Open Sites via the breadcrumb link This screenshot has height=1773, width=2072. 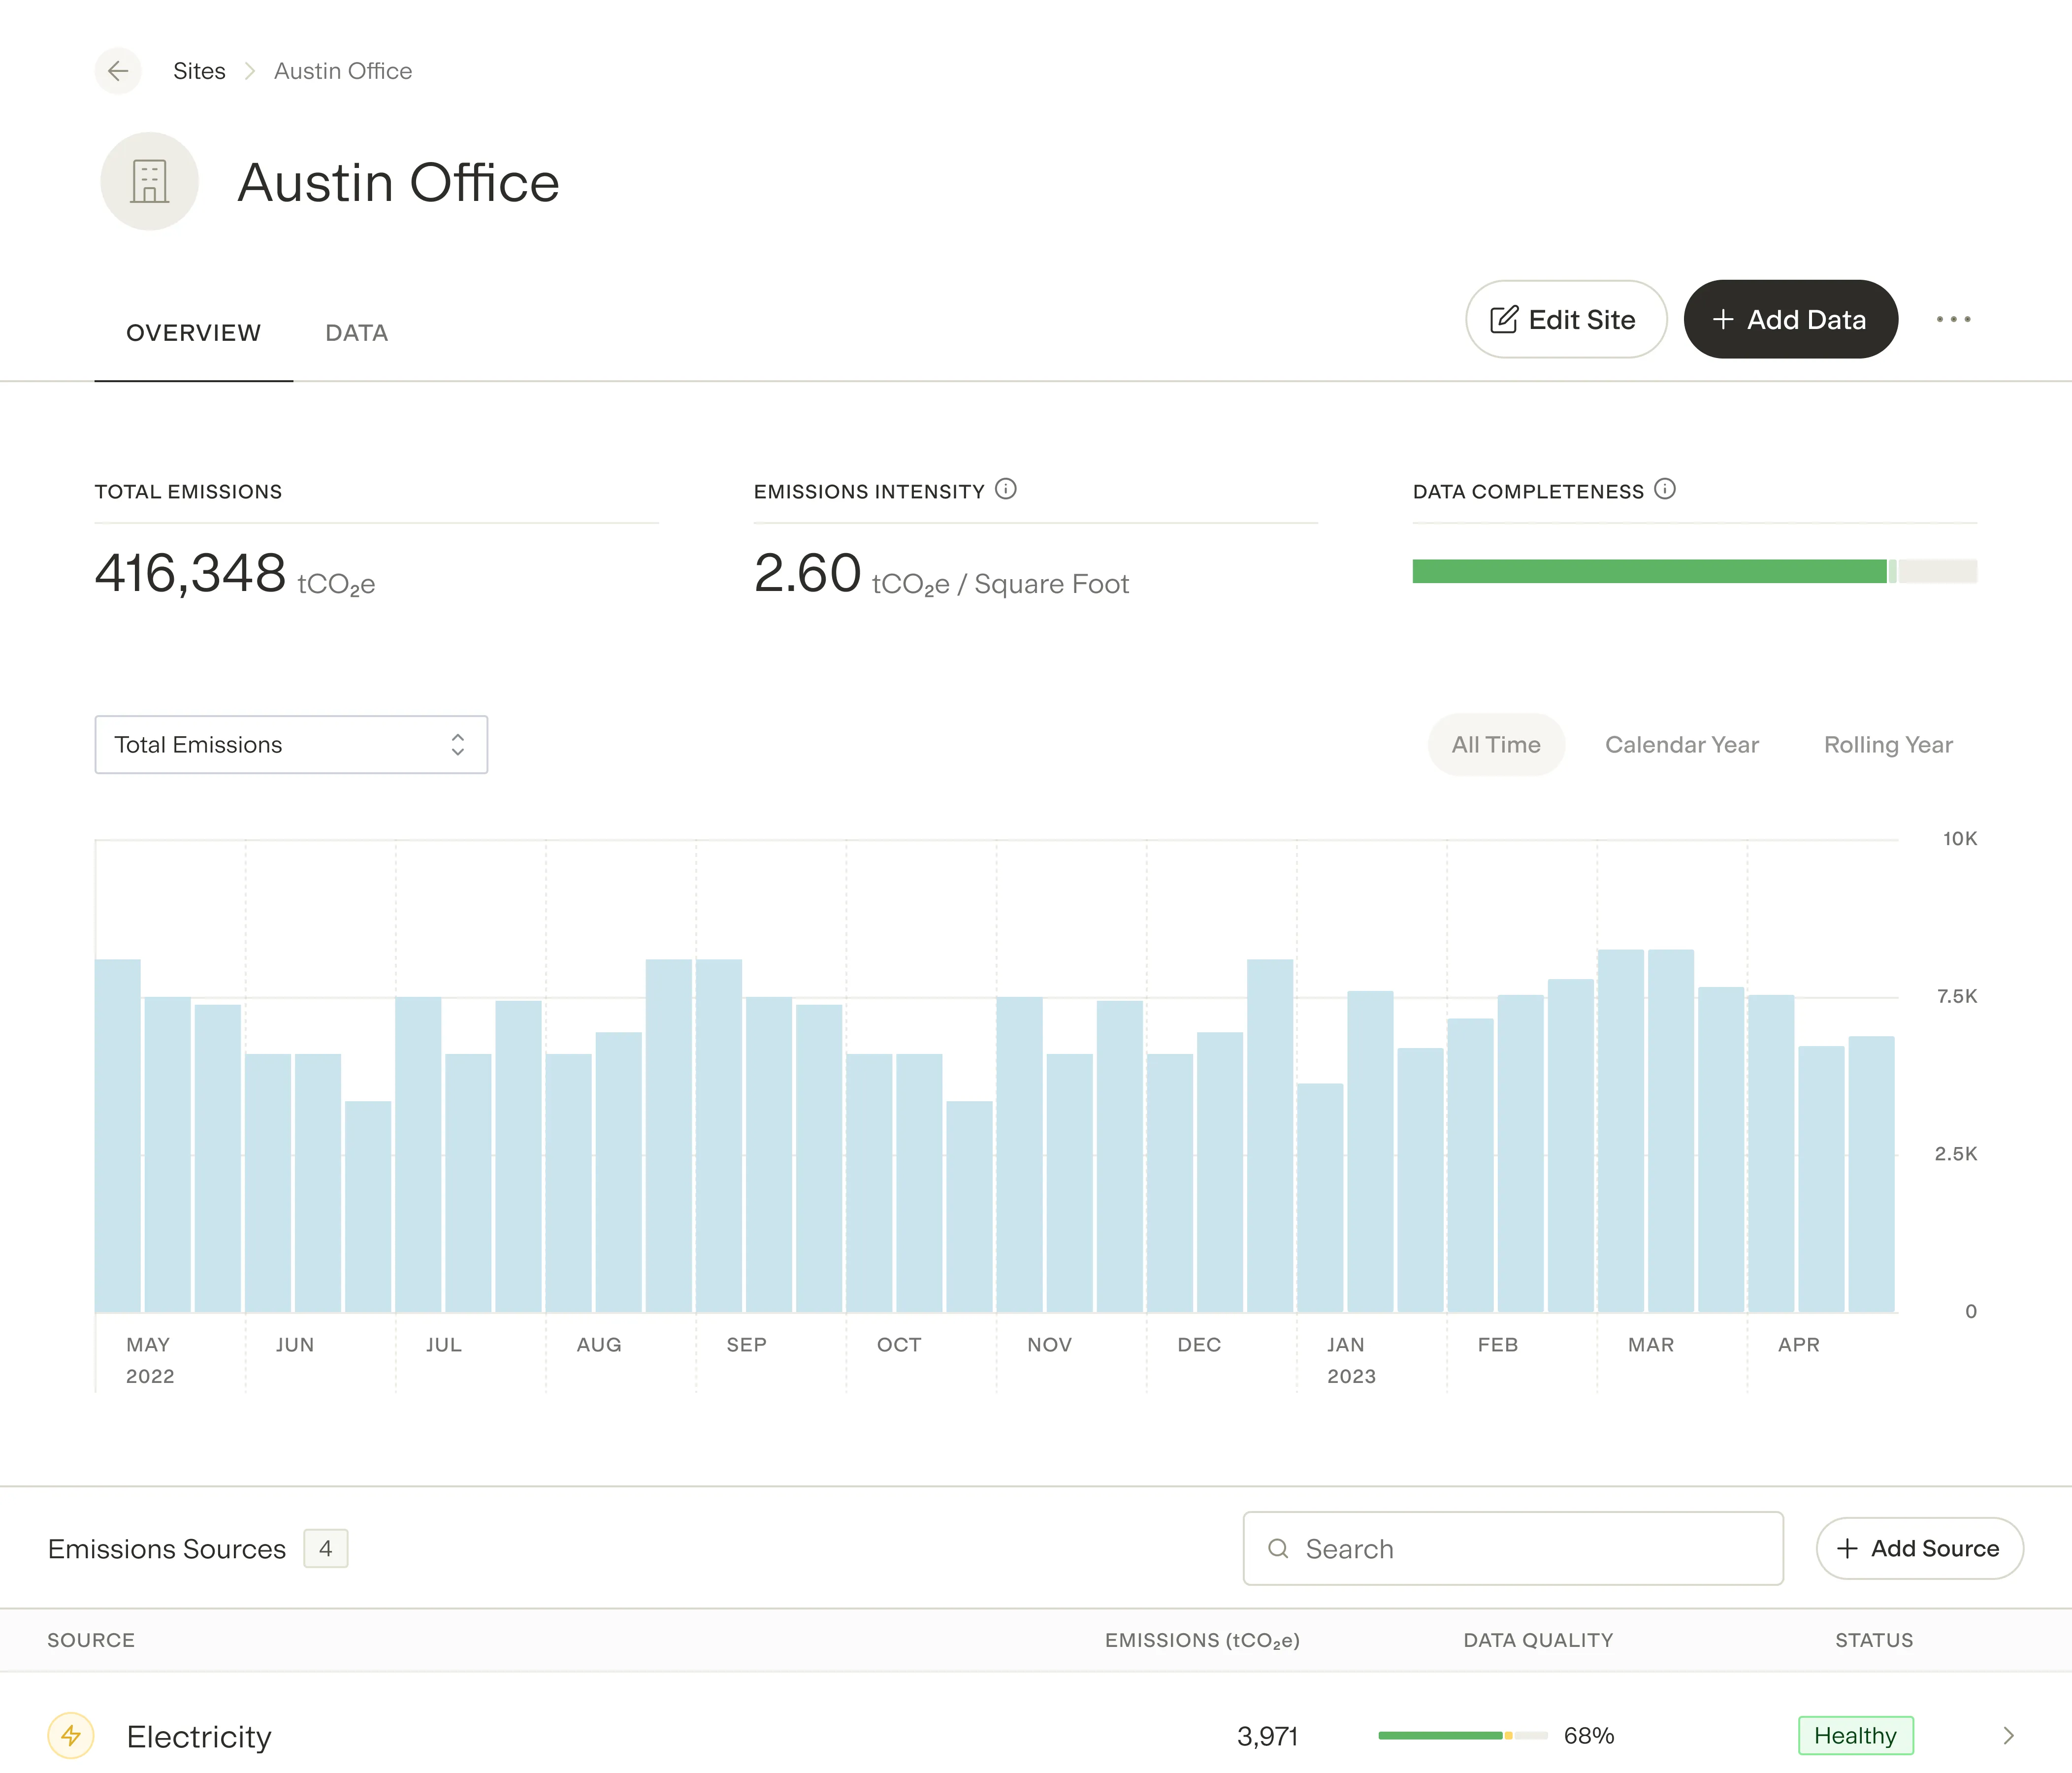click(199, 71)
